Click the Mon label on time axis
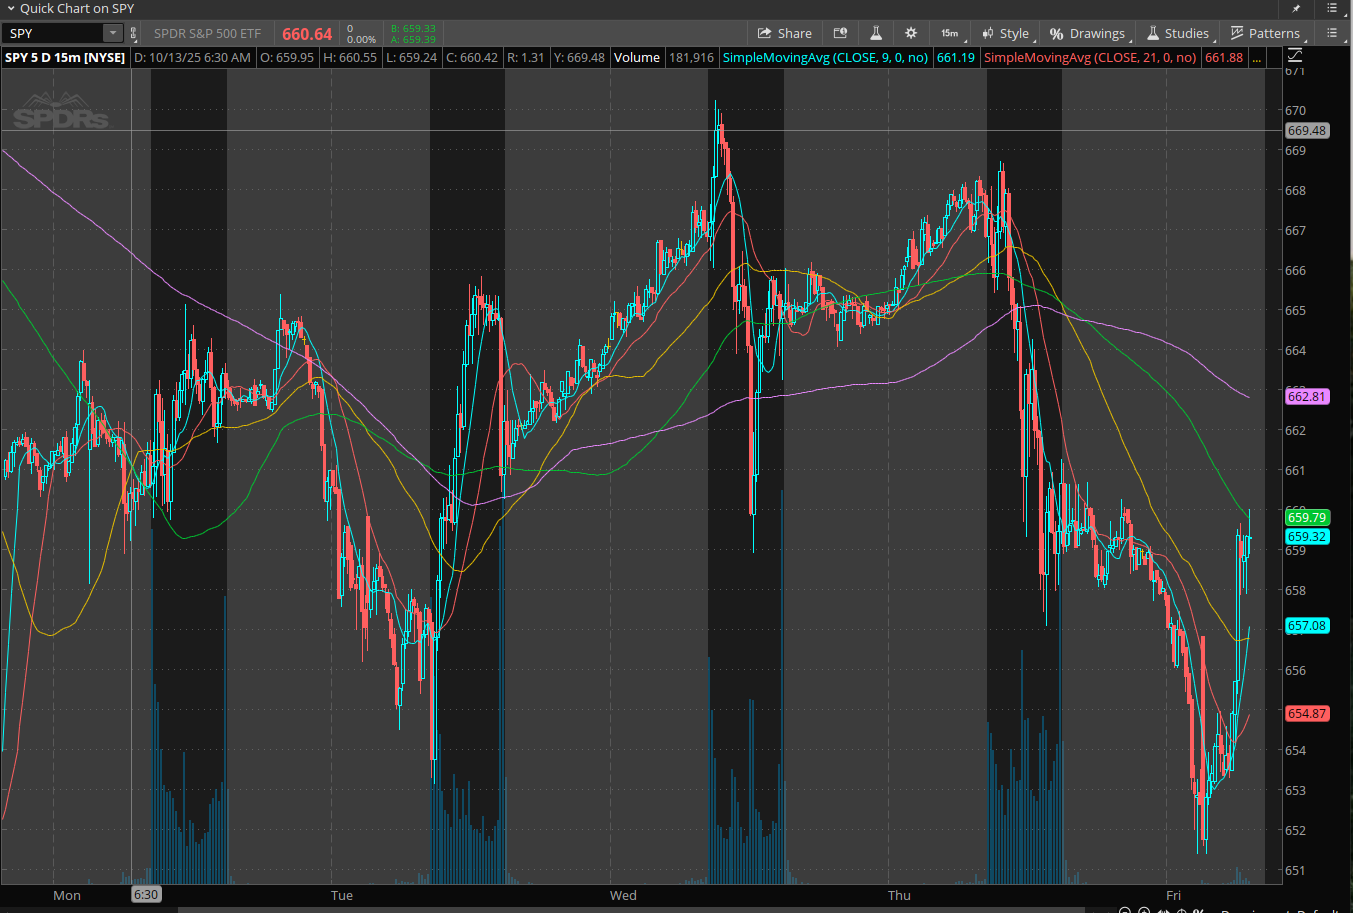Image resolution: width=1353 pixels, height=913 pixels. coord(67,895)
